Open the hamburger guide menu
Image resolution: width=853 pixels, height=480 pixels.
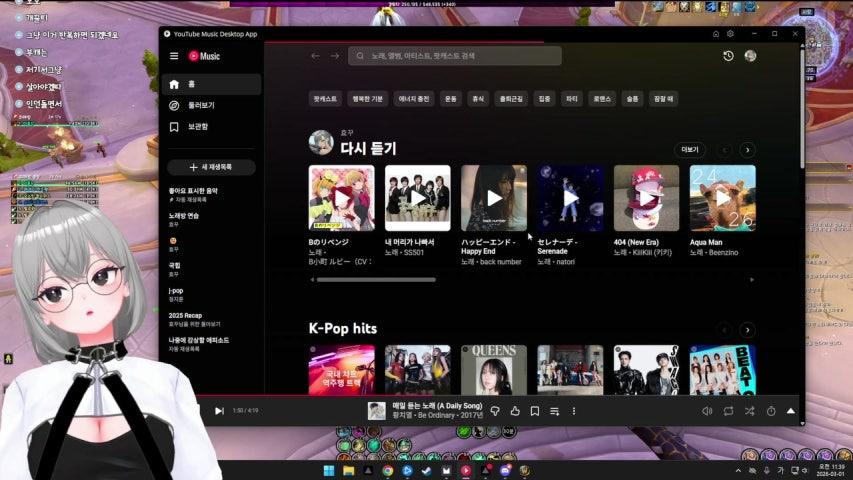click(174, 56)
